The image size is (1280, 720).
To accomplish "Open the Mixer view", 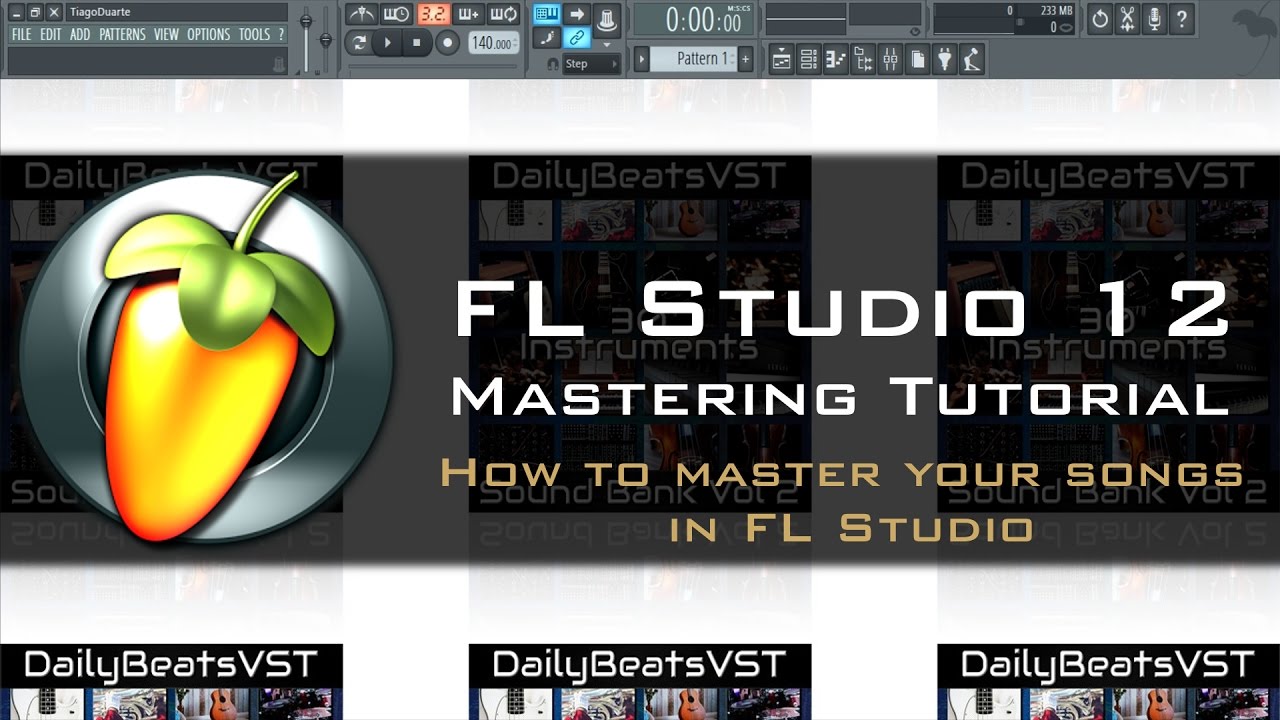I will click(x=890, y=60).
